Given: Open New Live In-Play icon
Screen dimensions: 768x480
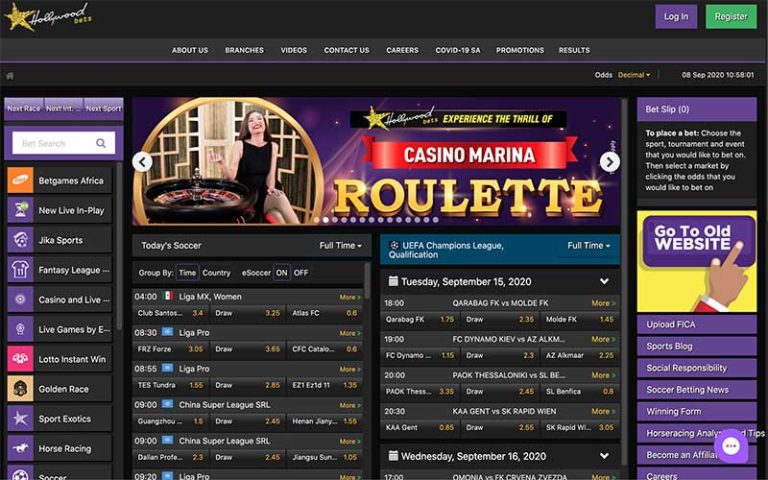Looking at the screenshot, I should click(21, 210).
